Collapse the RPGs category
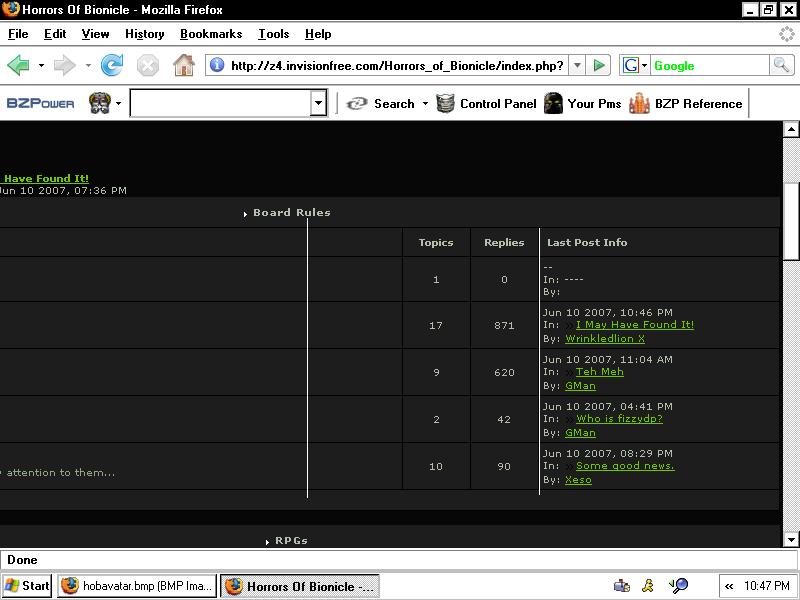This screenshot has height=600, width=800. point(267,542)
